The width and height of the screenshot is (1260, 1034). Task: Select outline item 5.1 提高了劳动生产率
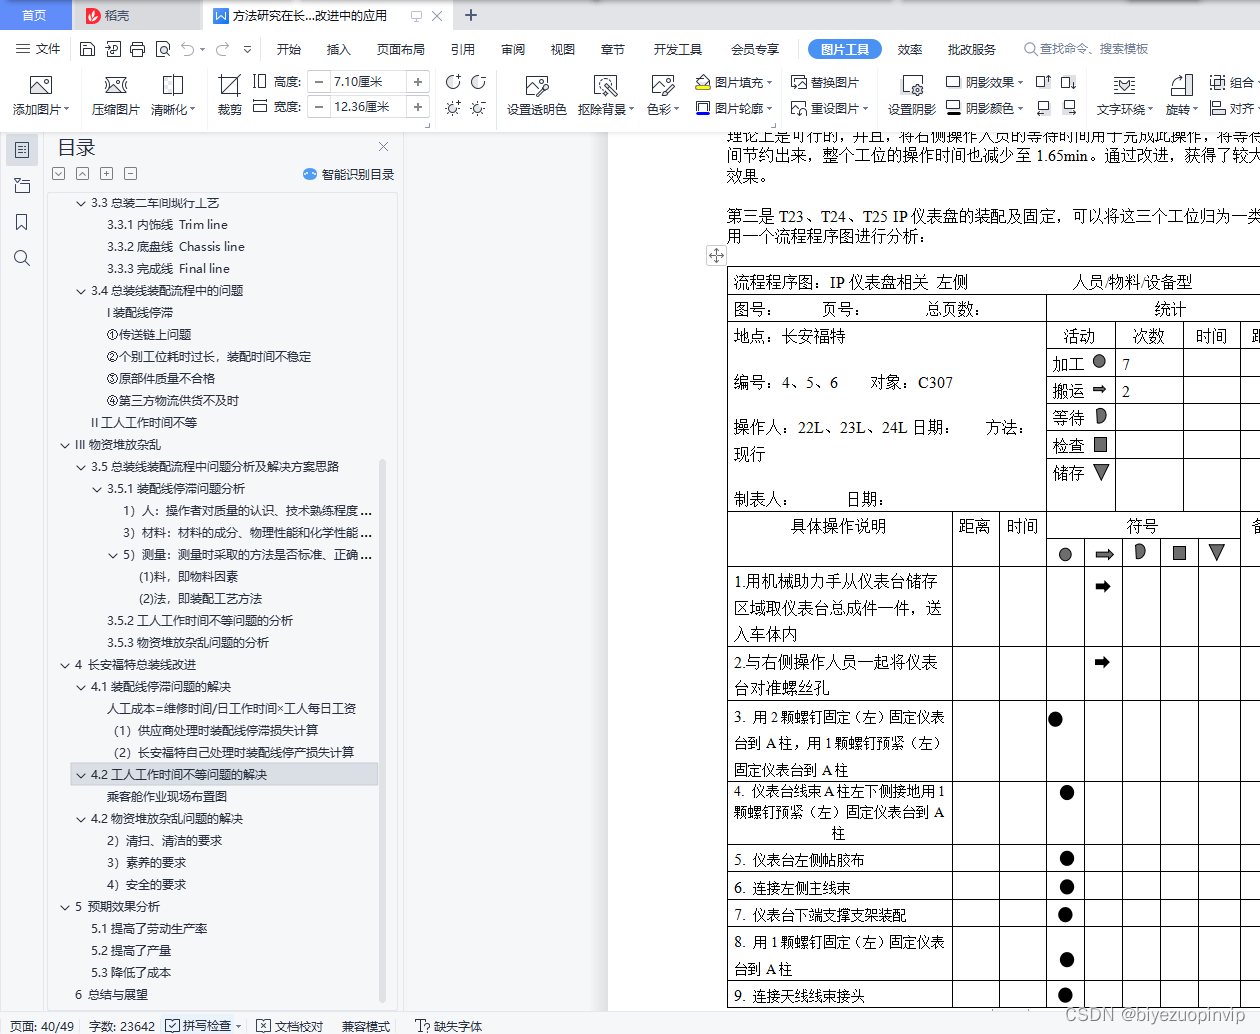[149, 929]
